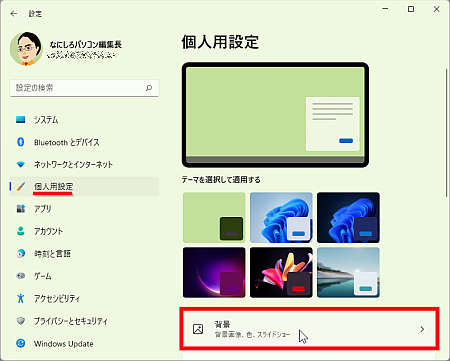
Task: Click the user profile avatar picture
Action: pos(26,49)
